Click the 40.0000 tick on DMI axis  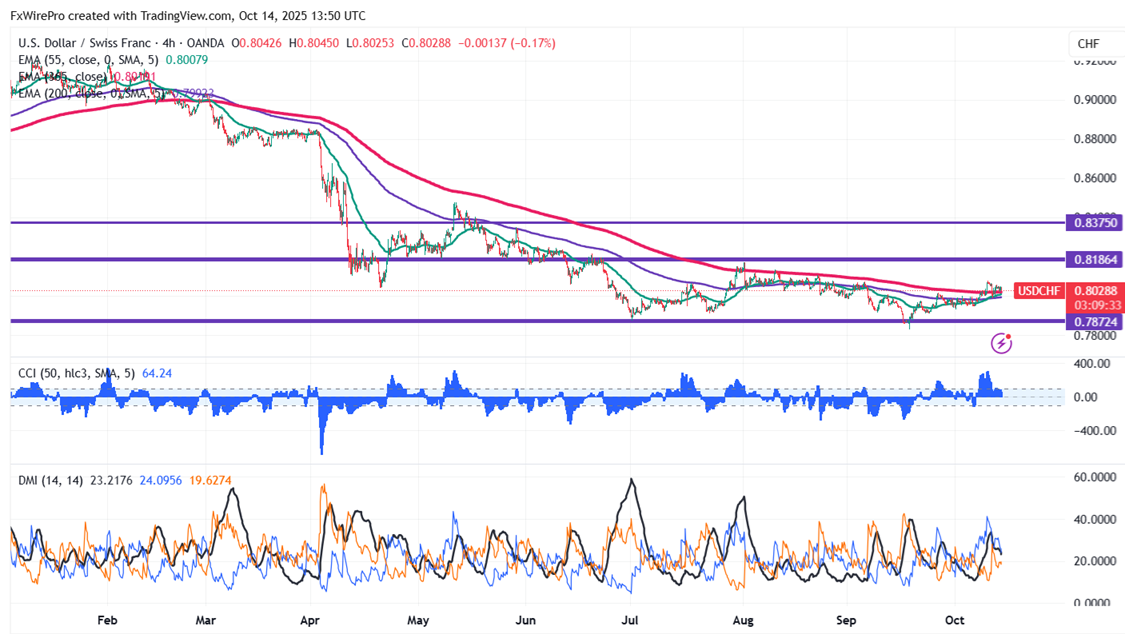tap(1095, 519)
